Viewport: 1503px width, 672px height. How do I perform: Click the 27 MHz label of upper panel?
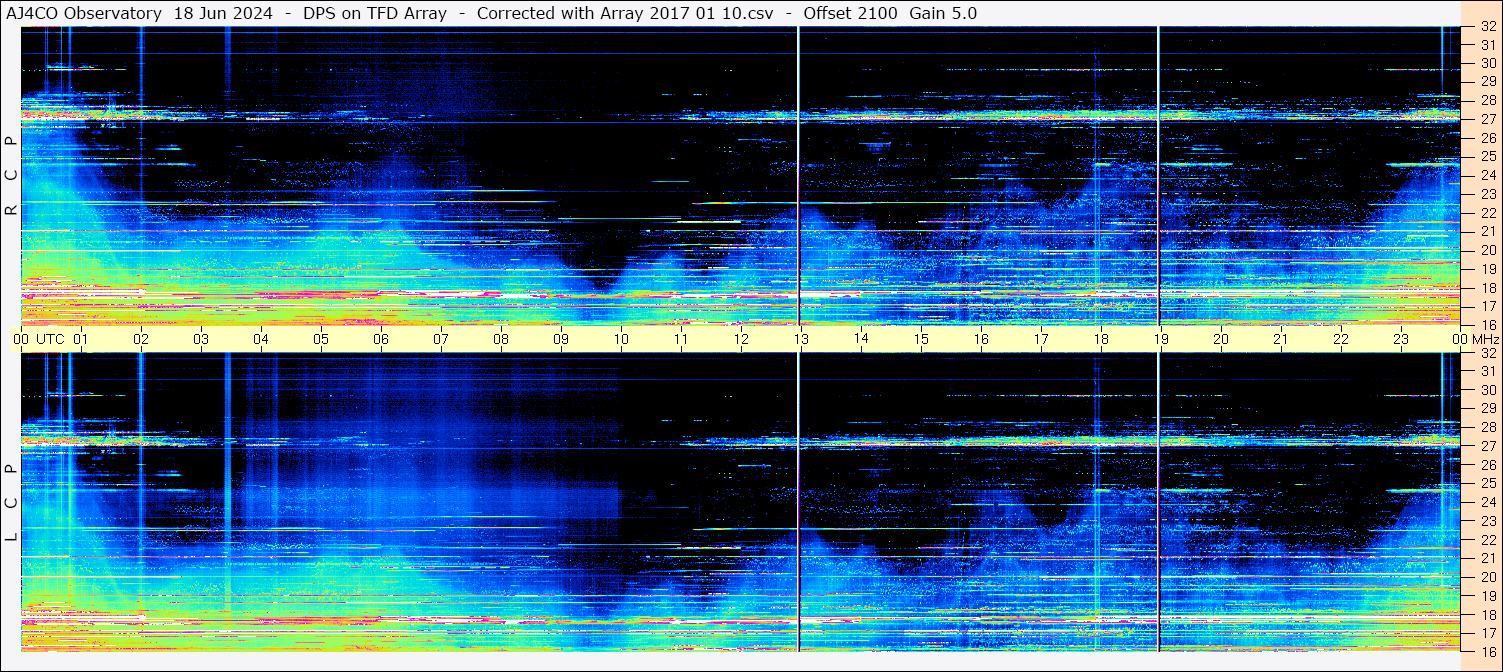[1487, 119]
